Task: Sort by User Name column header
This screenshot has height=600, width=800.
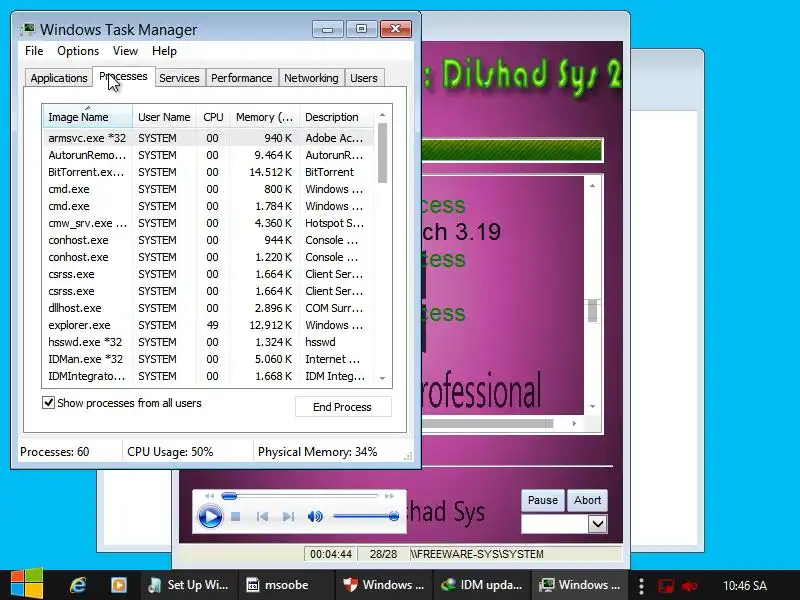Action: [164, 117]
